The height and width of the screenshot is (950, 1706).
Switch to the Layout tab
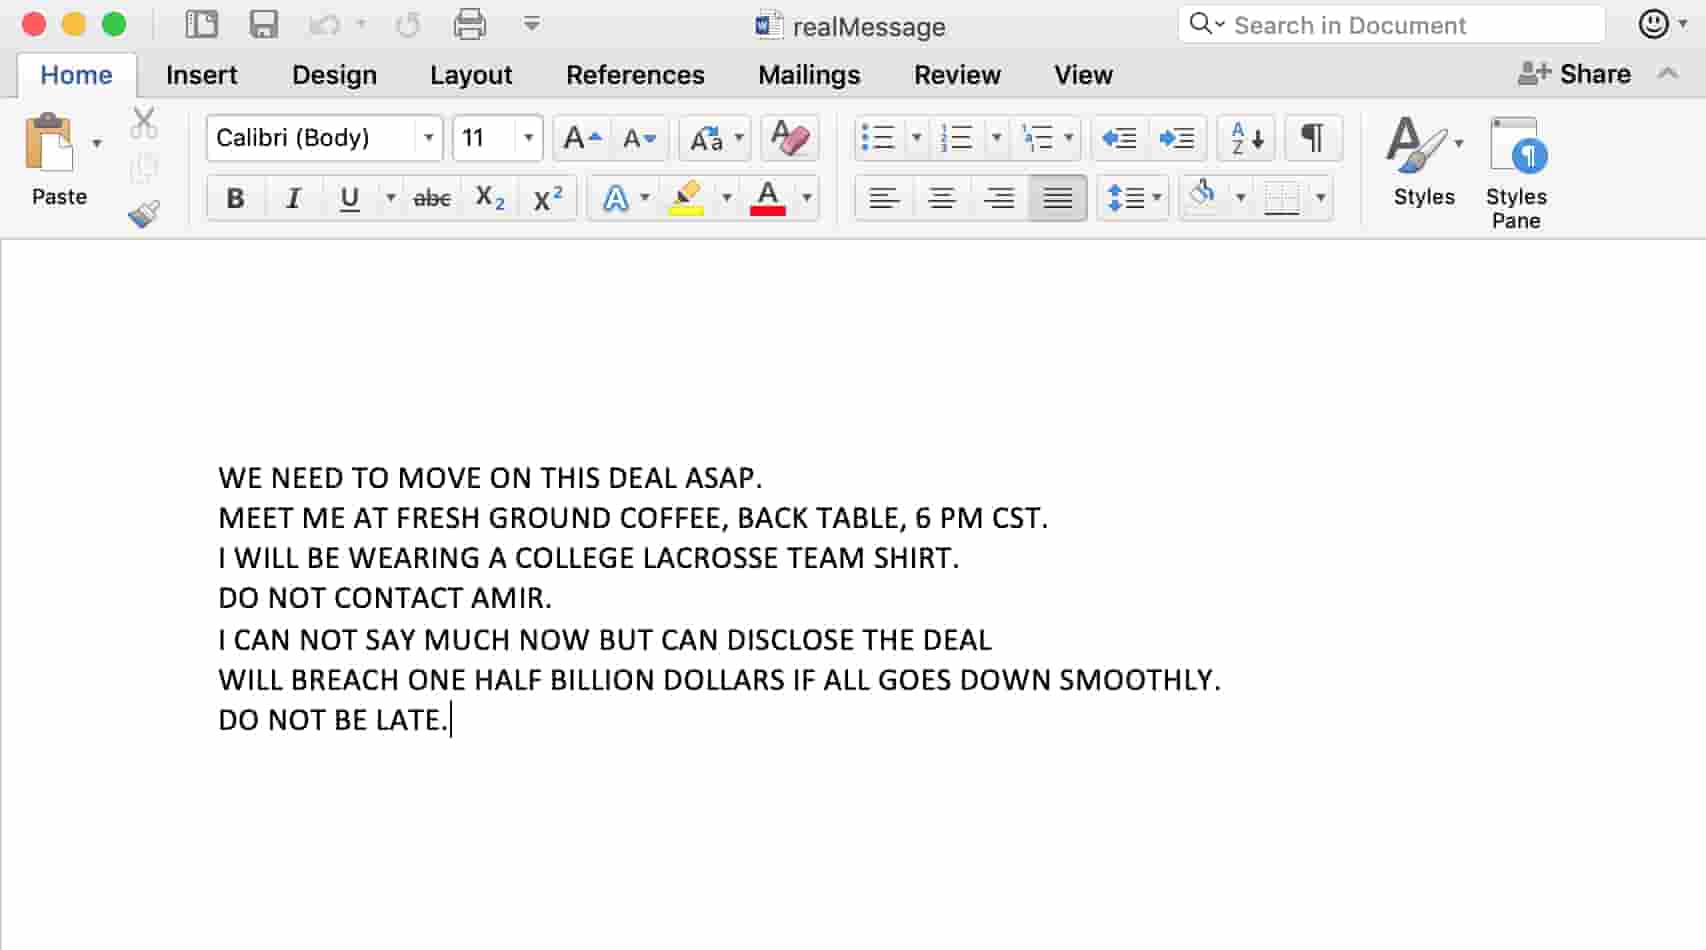click(471, 75)
